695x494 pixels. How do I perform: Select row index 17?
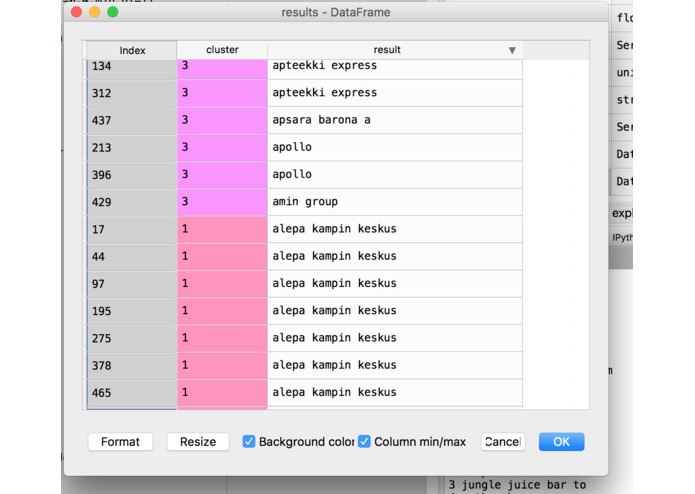coord(132,229)
